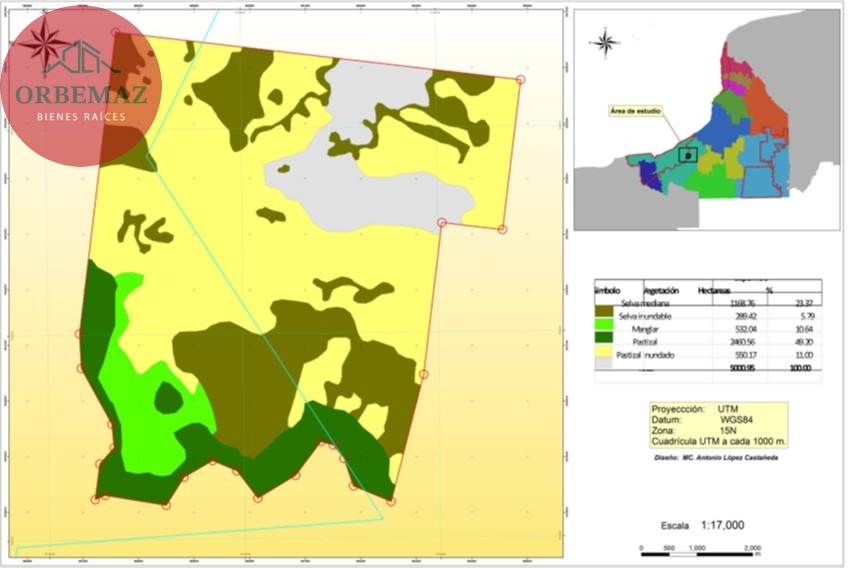This screenshot has width=851, height=569.
Task: Click the "Escala 1:17,000" text
Action: click(702, 525)
